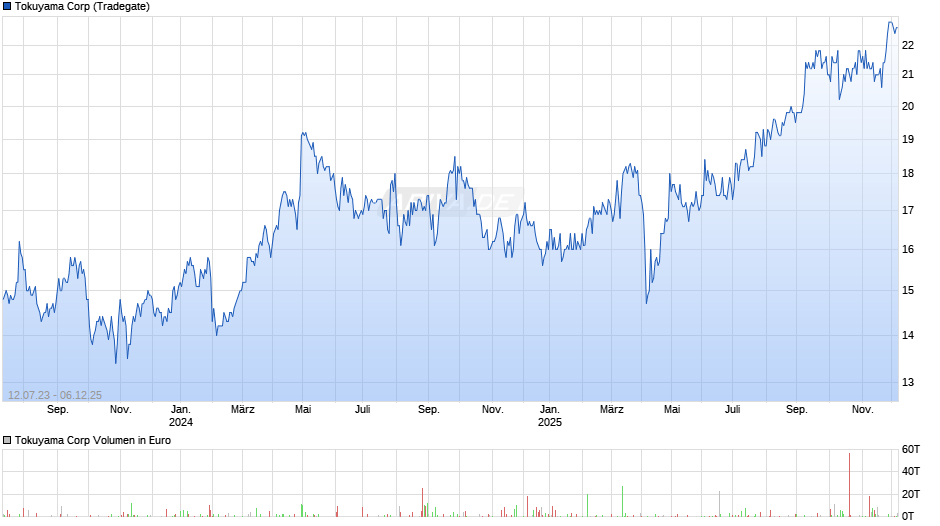This screenshot has height=526, width=940.
Task: Click the volume axis label 0T
Action: [908, 516]
